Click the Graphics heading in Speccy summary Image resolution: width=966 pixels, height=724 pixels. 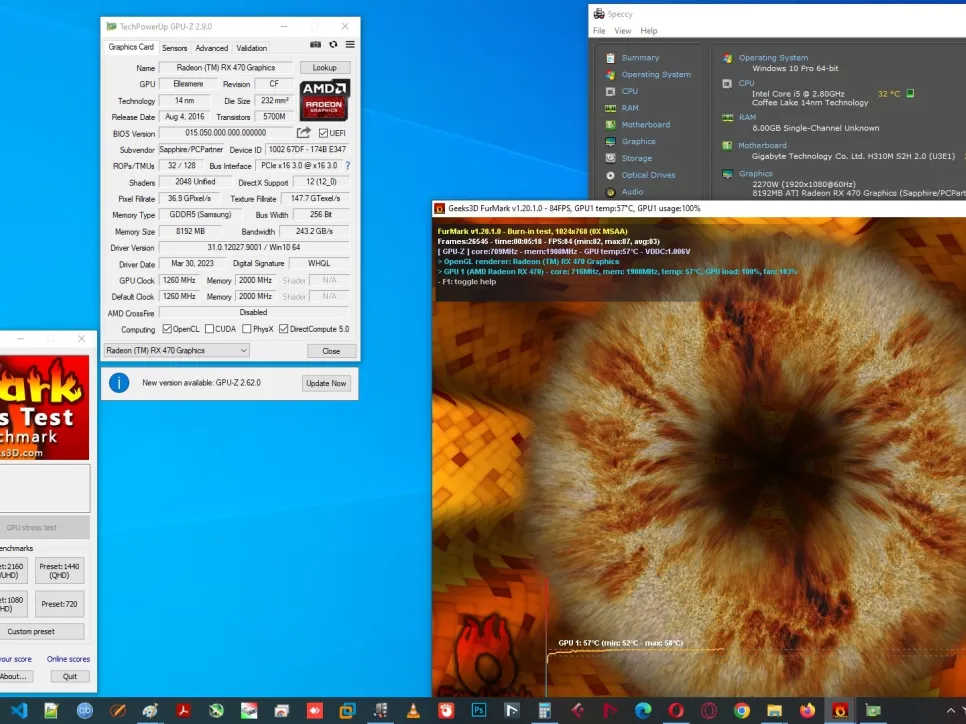pos(755,174)
